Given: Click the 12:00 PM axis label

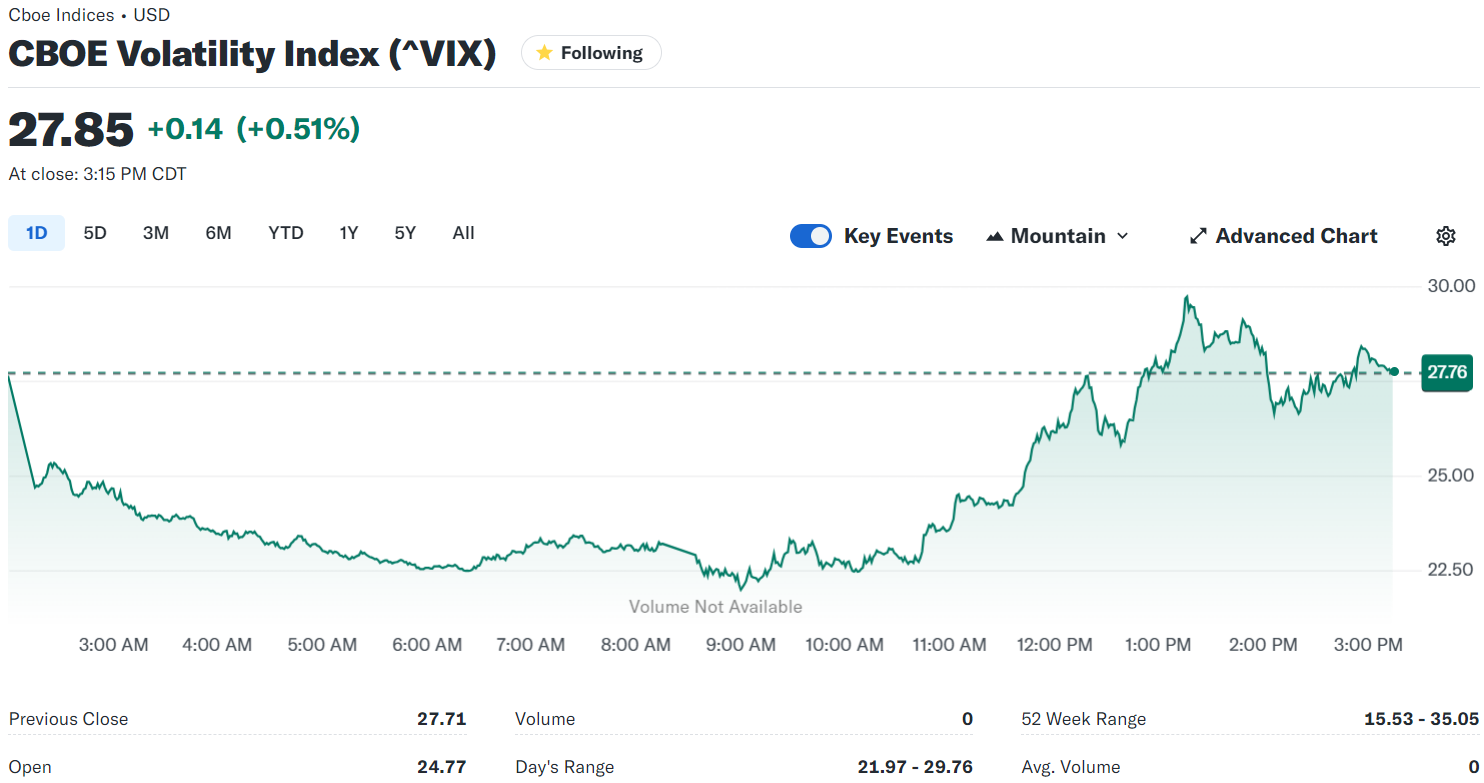Looking at the screenshot, I should click(x=1054, y=645).
